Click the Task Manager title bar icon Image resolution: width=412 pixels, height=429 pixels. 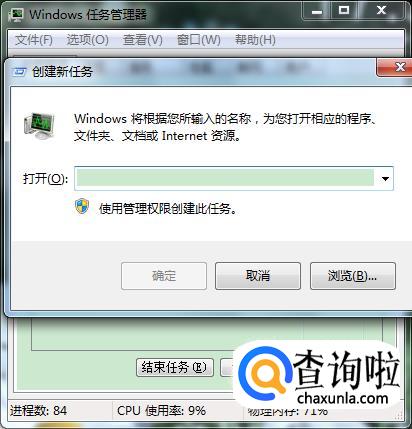point(17,14)
